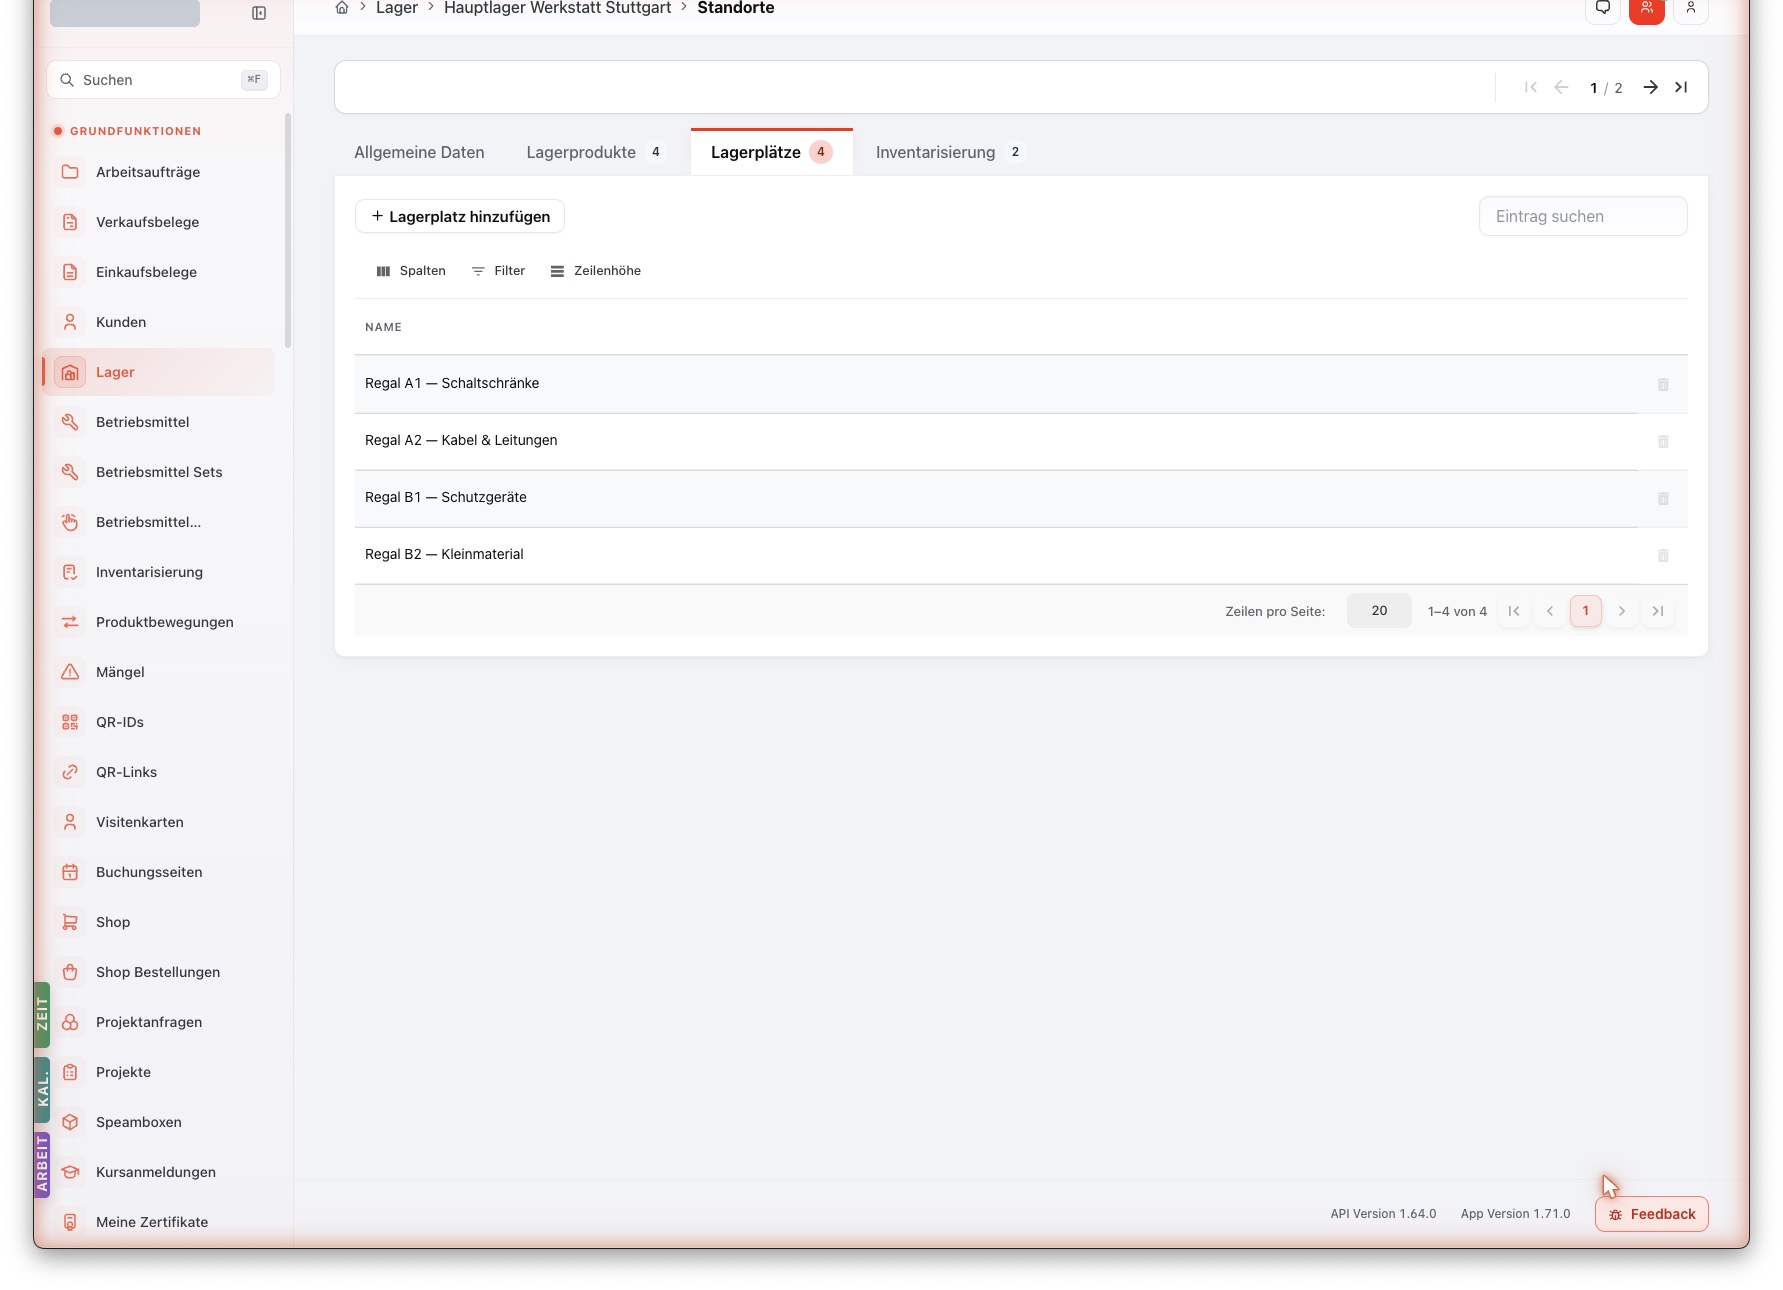Sort by the NAME column header
Viewport: 1783px width, 1290px height.
coord(383,327)
